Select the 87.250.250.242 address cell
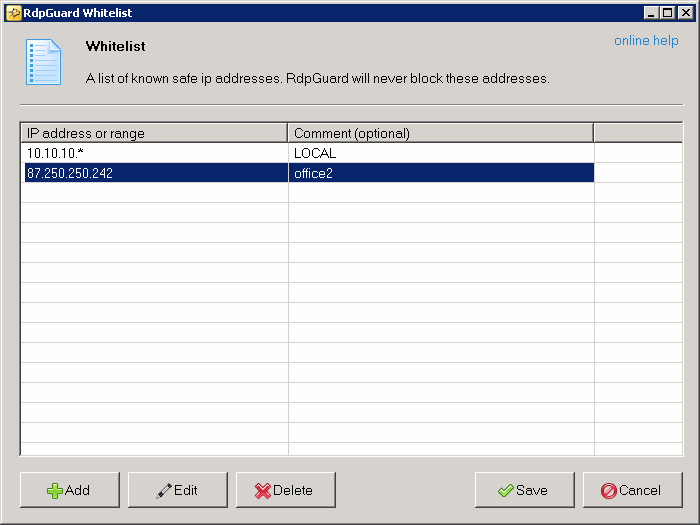 (154, 173)
